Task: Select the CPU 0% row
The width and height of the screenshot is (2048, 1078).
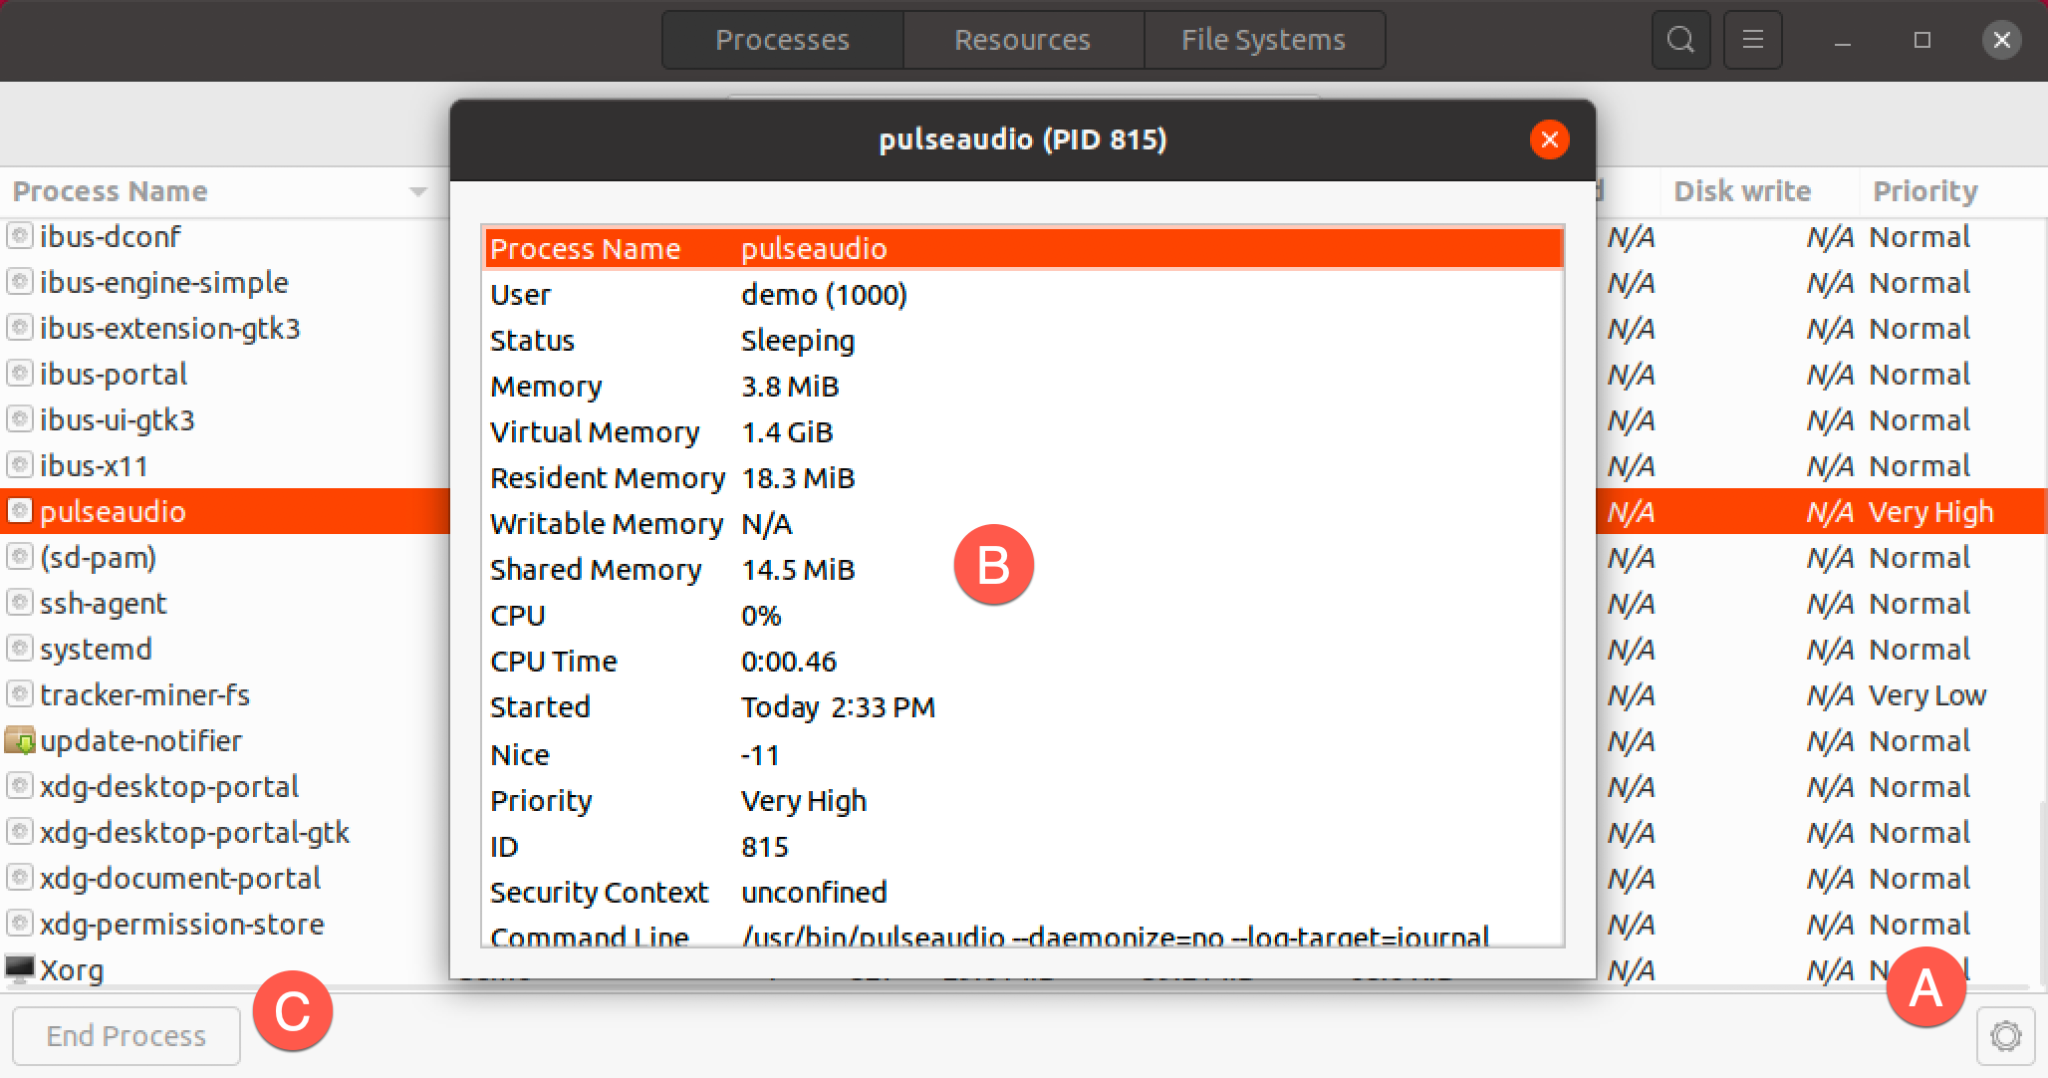Action: point(1023,616)
